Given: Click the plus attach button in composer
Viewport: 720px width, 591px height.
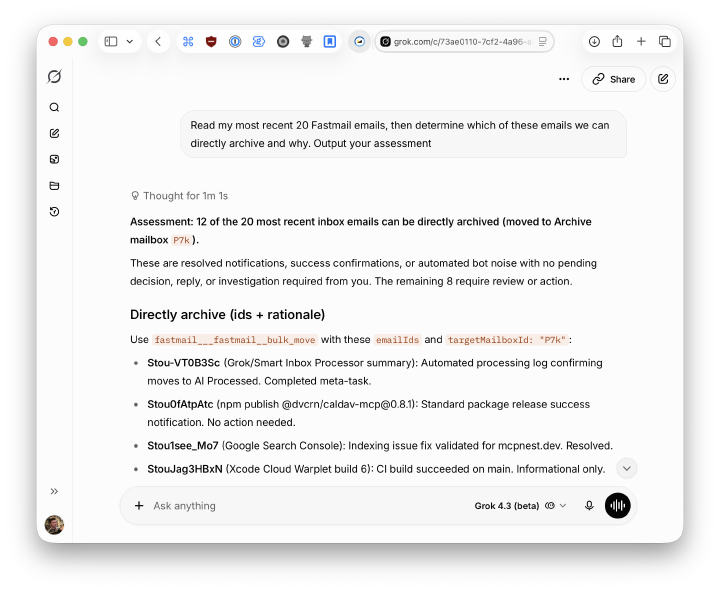Looking at the screenshot, I should point(139,506).
